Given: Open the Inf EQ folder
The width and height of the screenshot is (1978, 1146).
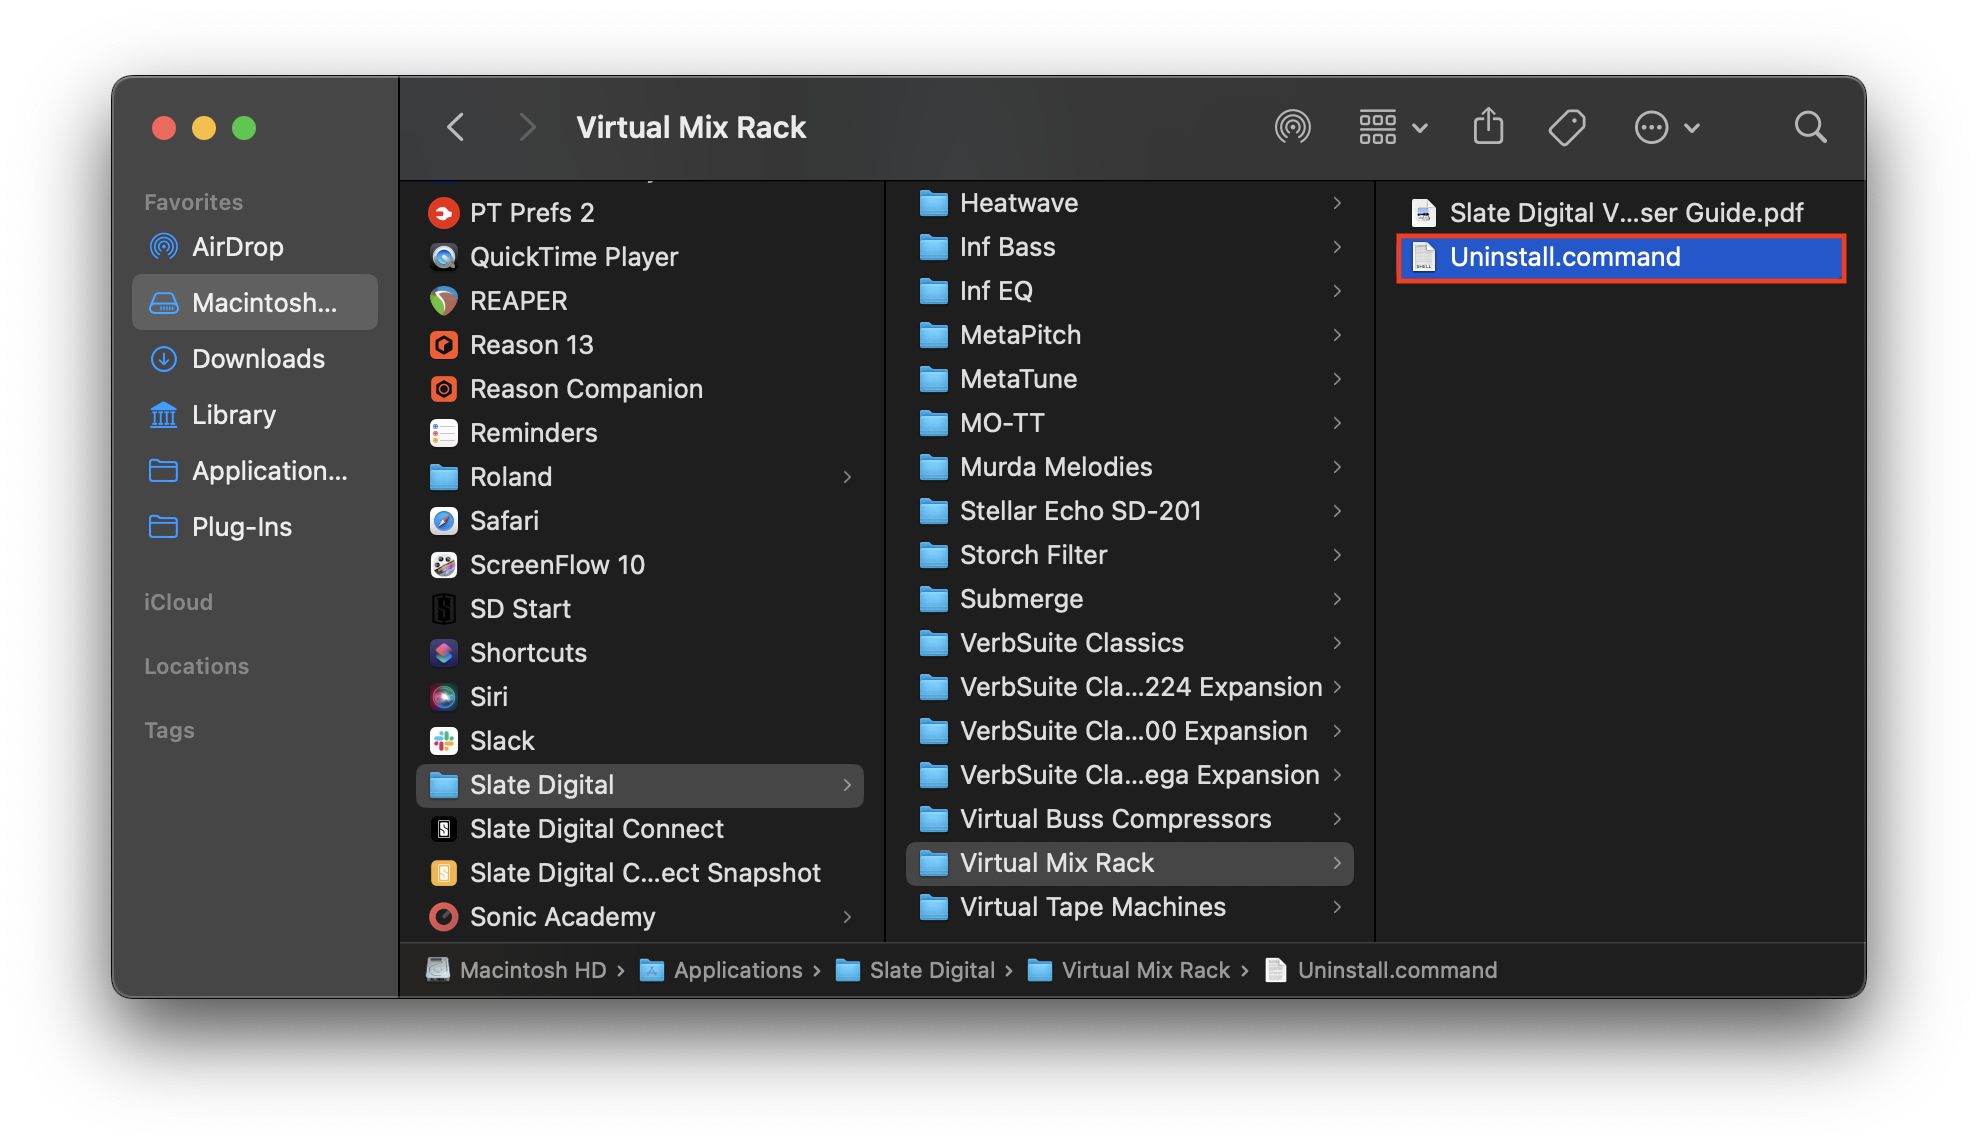Looking at the screenshot, I should (x=1130, y=291).
